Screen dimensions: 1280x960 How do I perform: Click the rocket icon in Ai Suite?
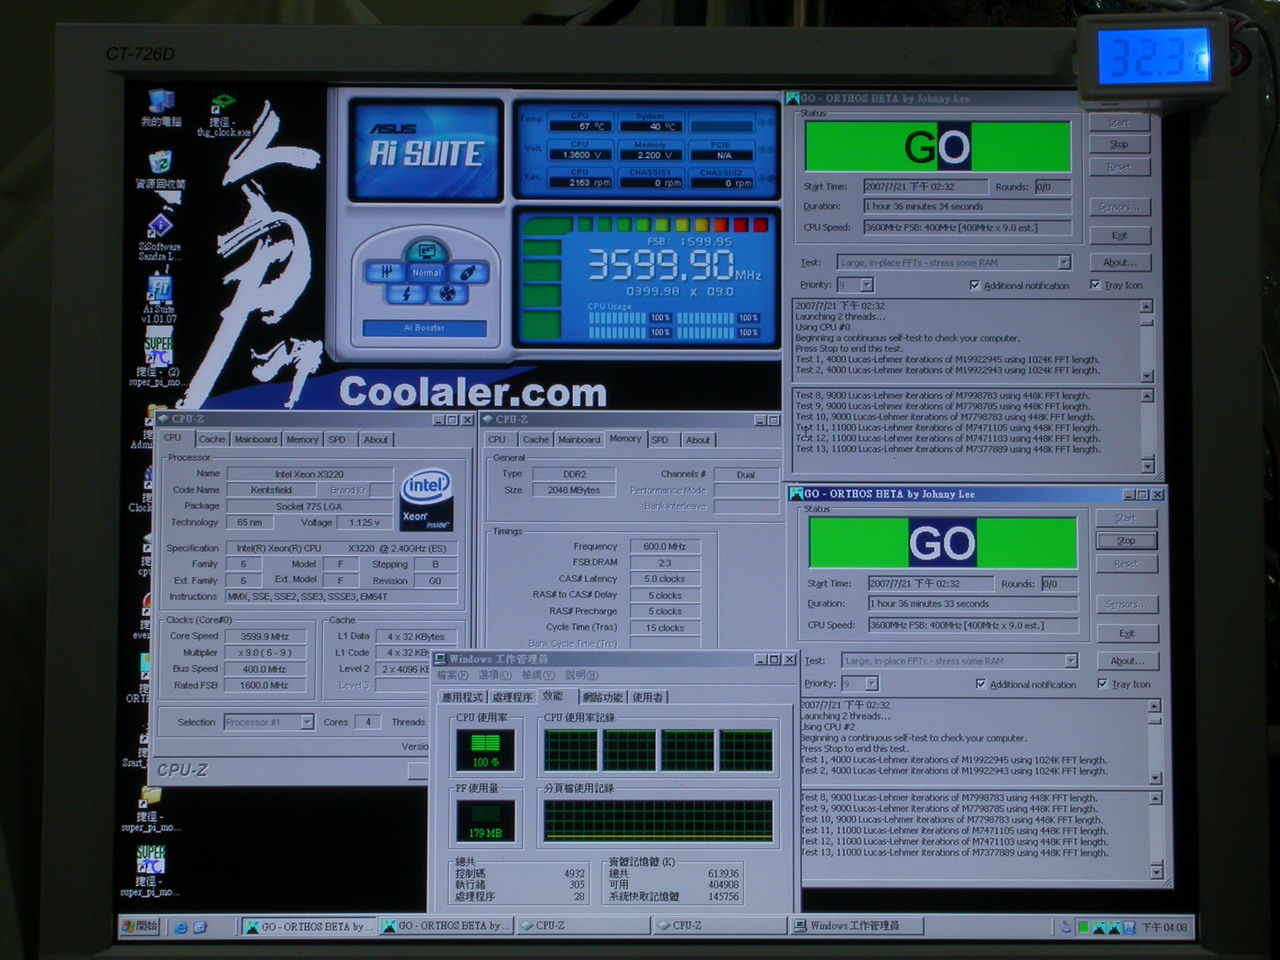467,272
